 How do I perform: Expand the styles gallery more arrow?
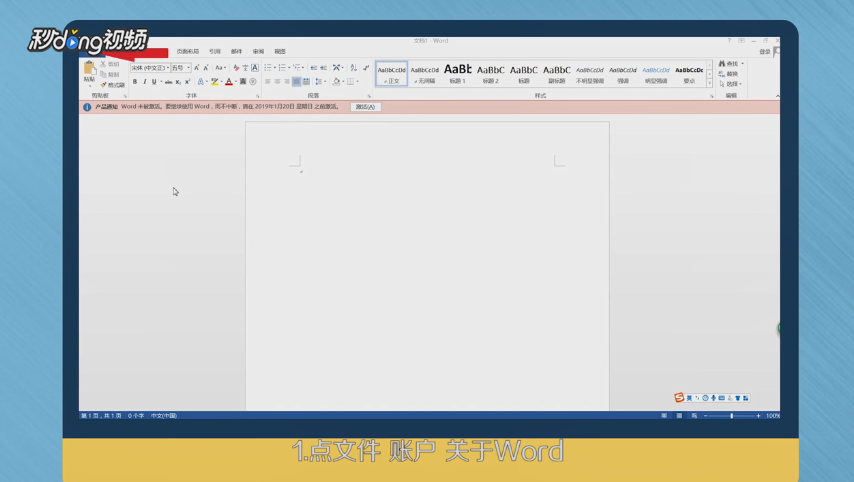click(x=709, y=84)
